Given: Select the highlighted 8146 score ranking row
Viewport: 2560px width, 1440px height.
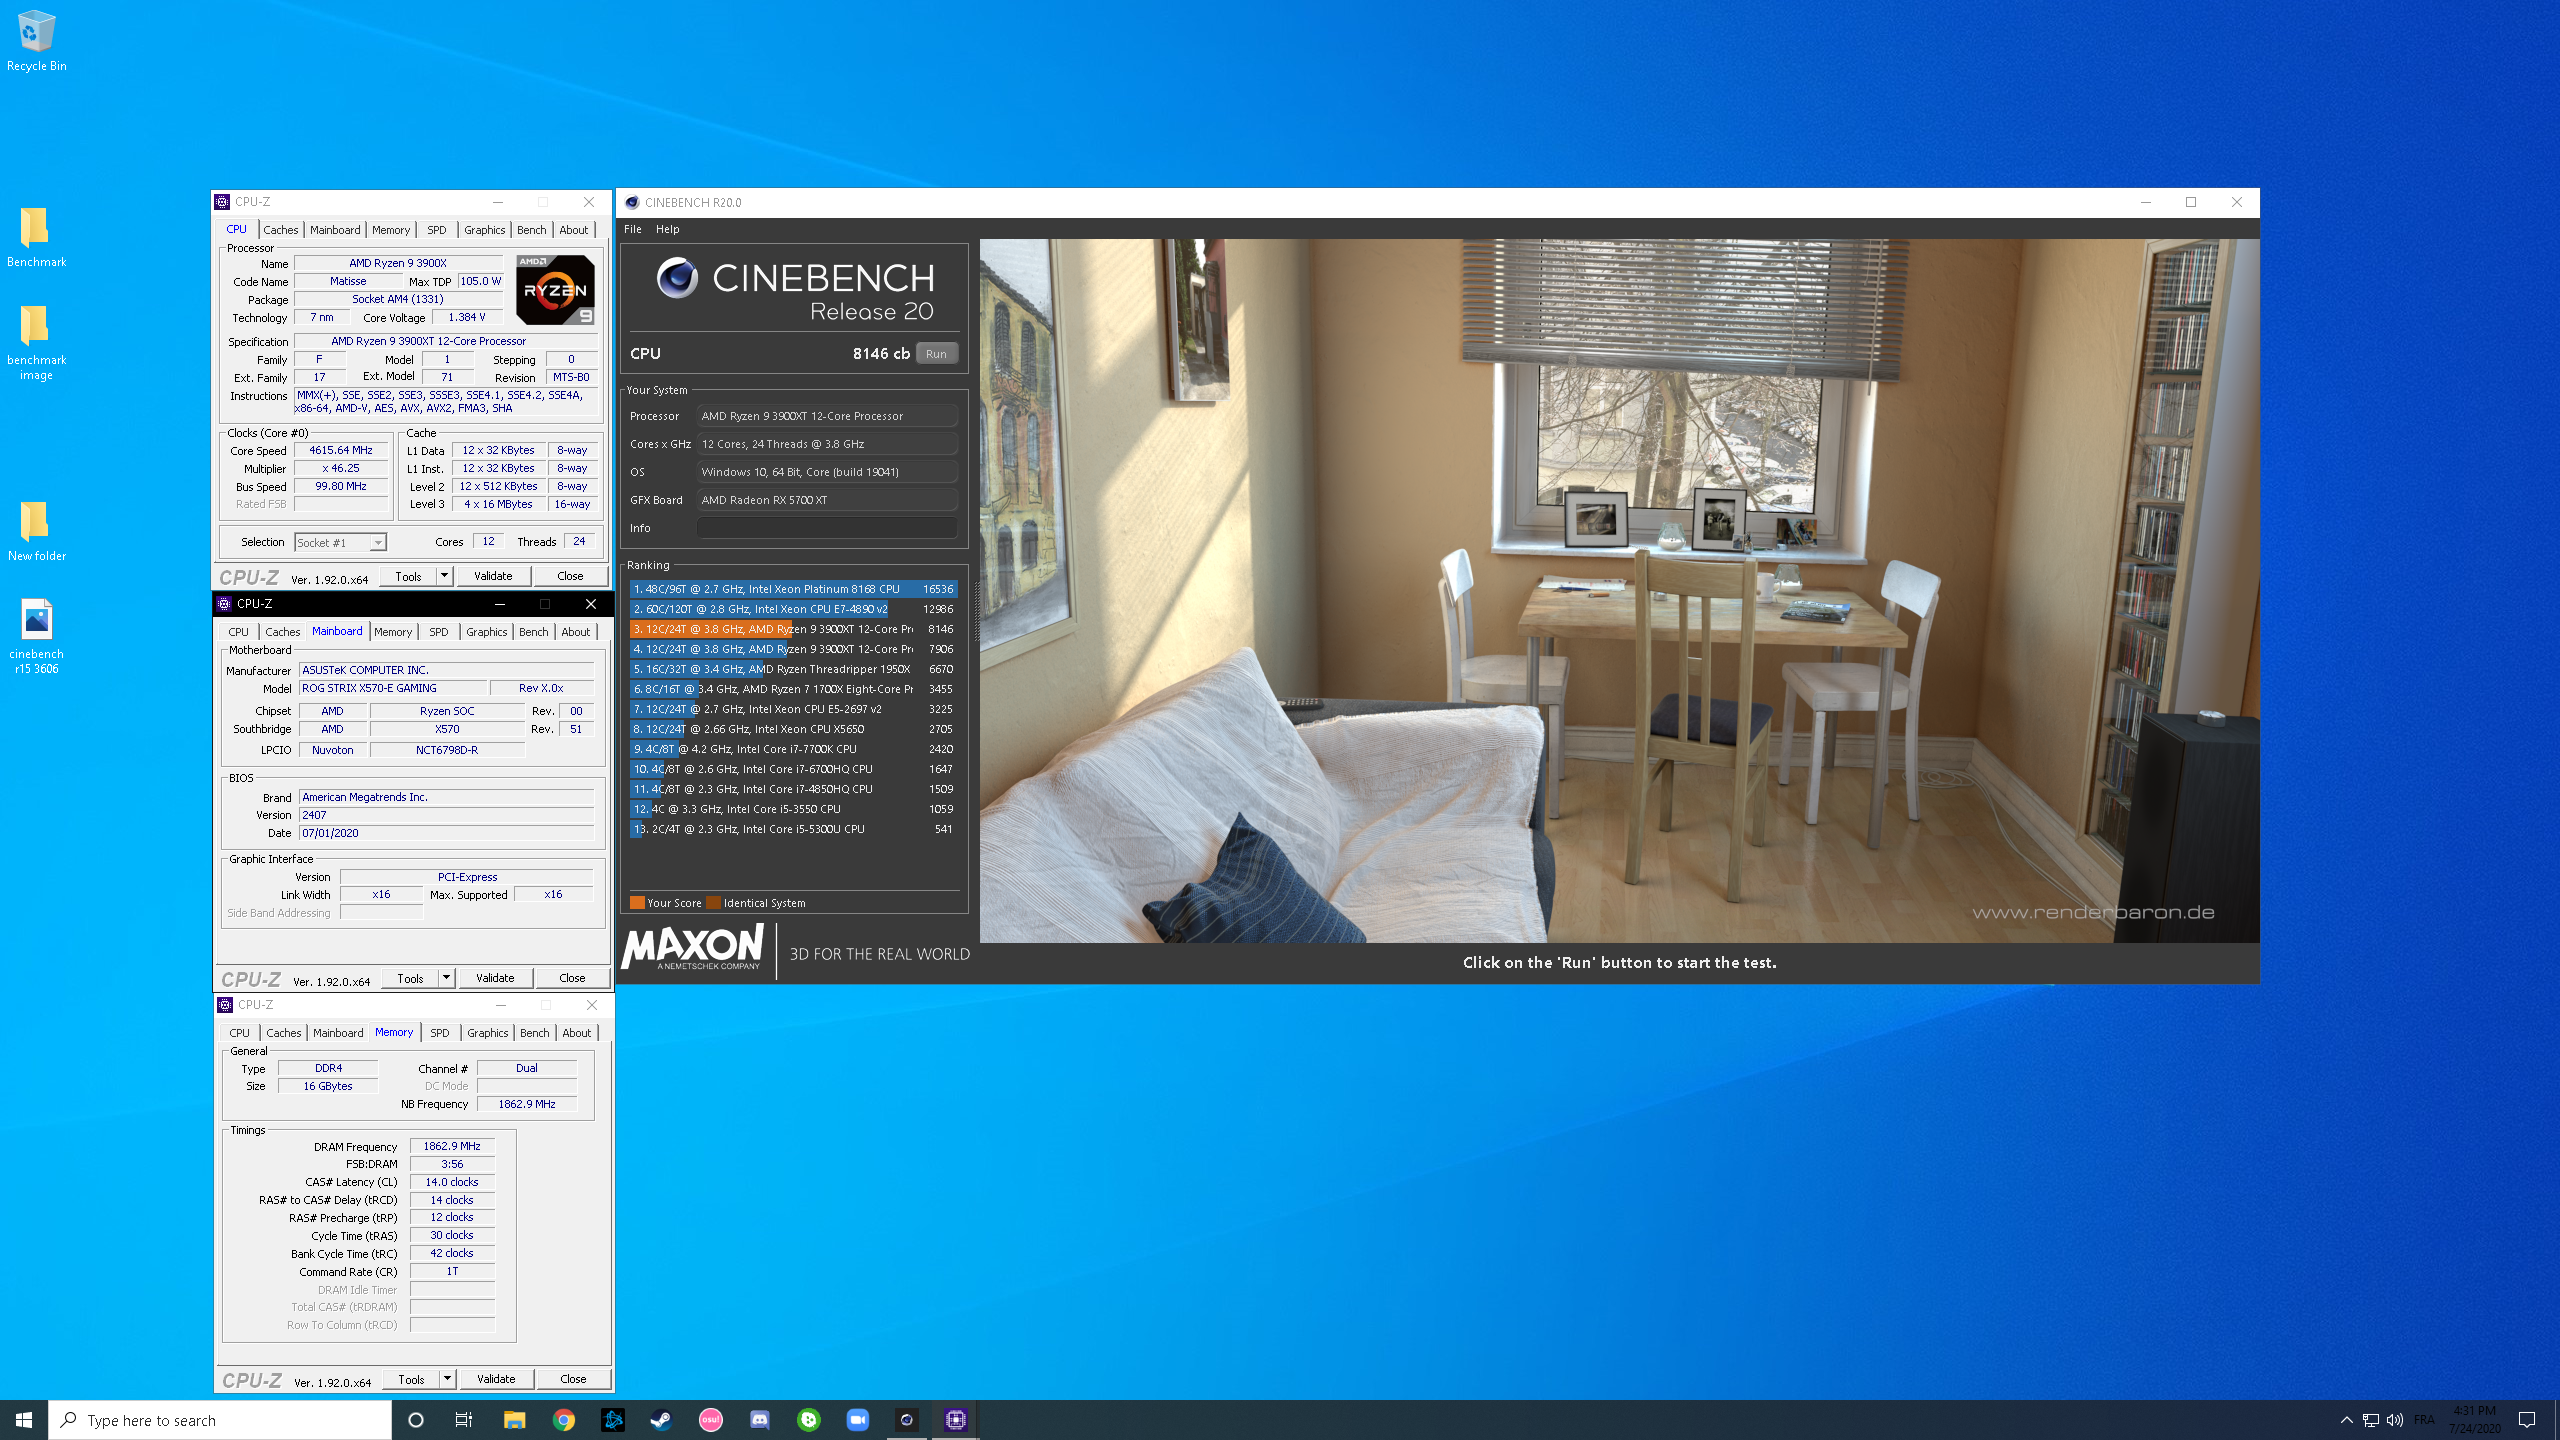Looking at the screenshot, I should pos(793,629).
